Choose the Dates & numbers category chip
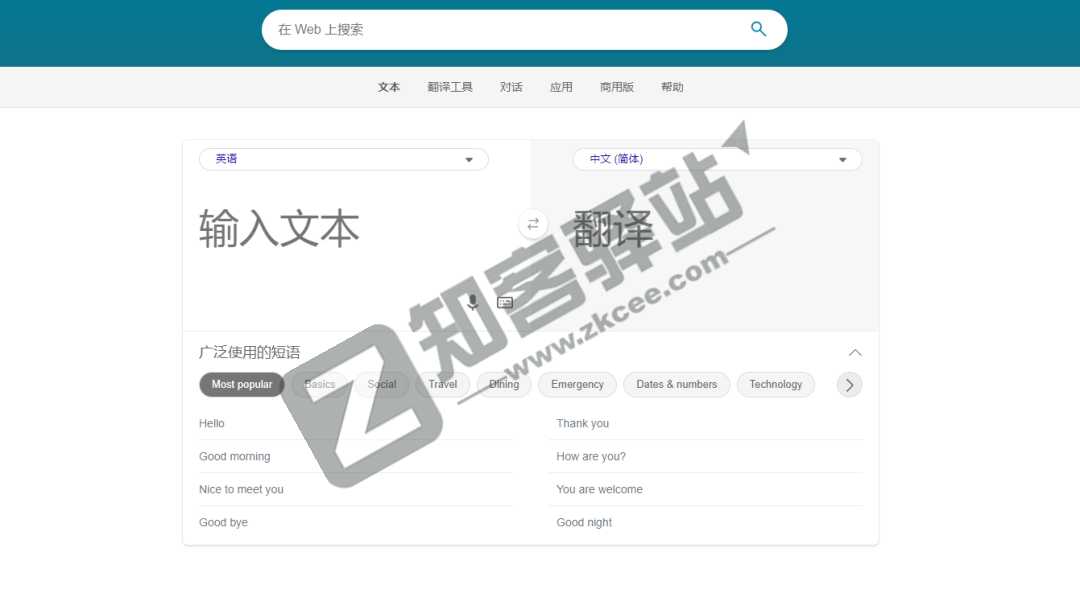The width and height of the screenshot is (1080, 614). coord(676,384)
